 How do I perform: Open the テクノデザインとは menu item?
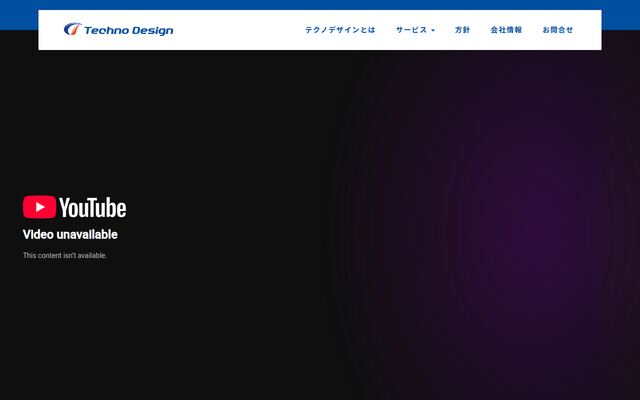340,30
